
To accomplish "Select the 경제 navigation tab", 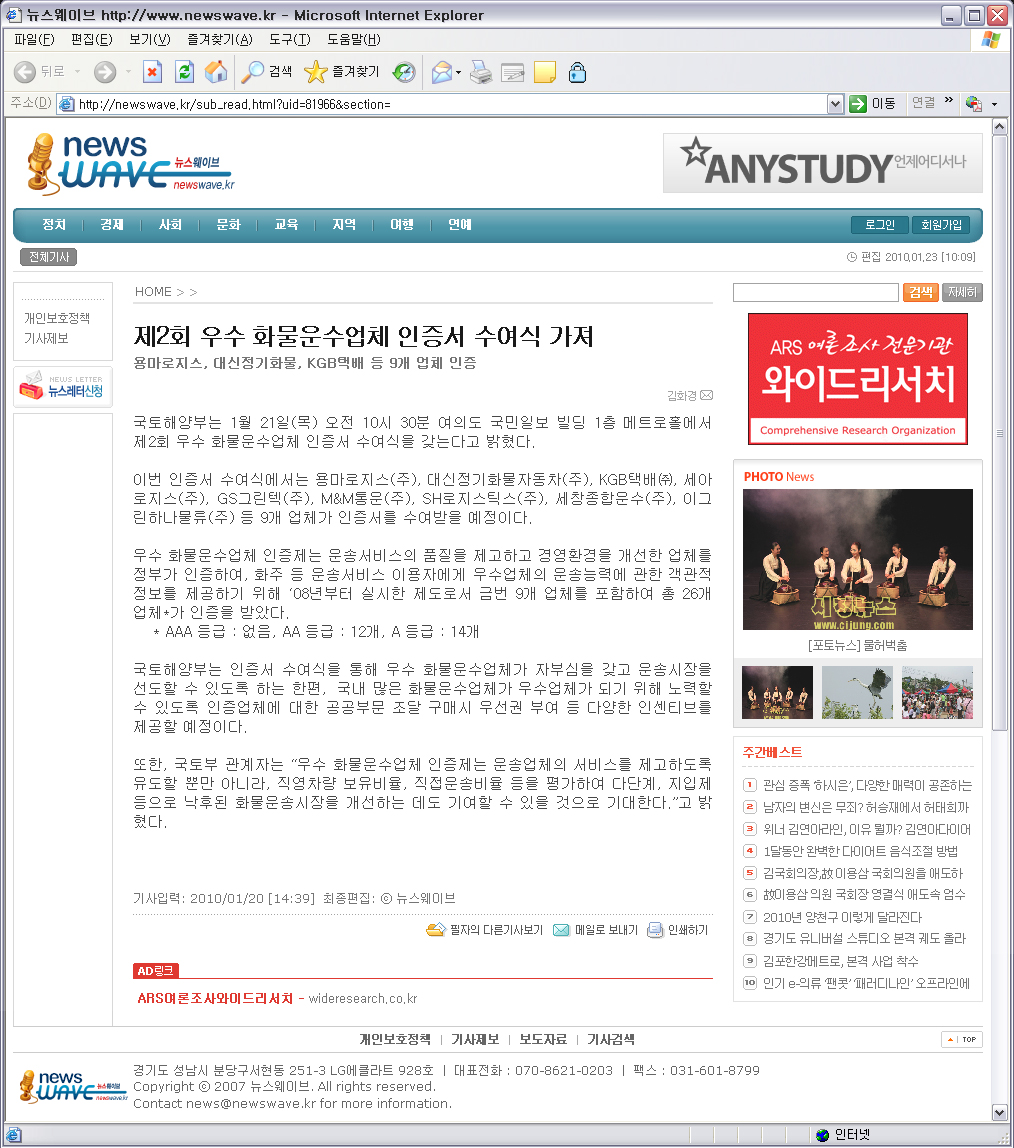I will 112,225.
